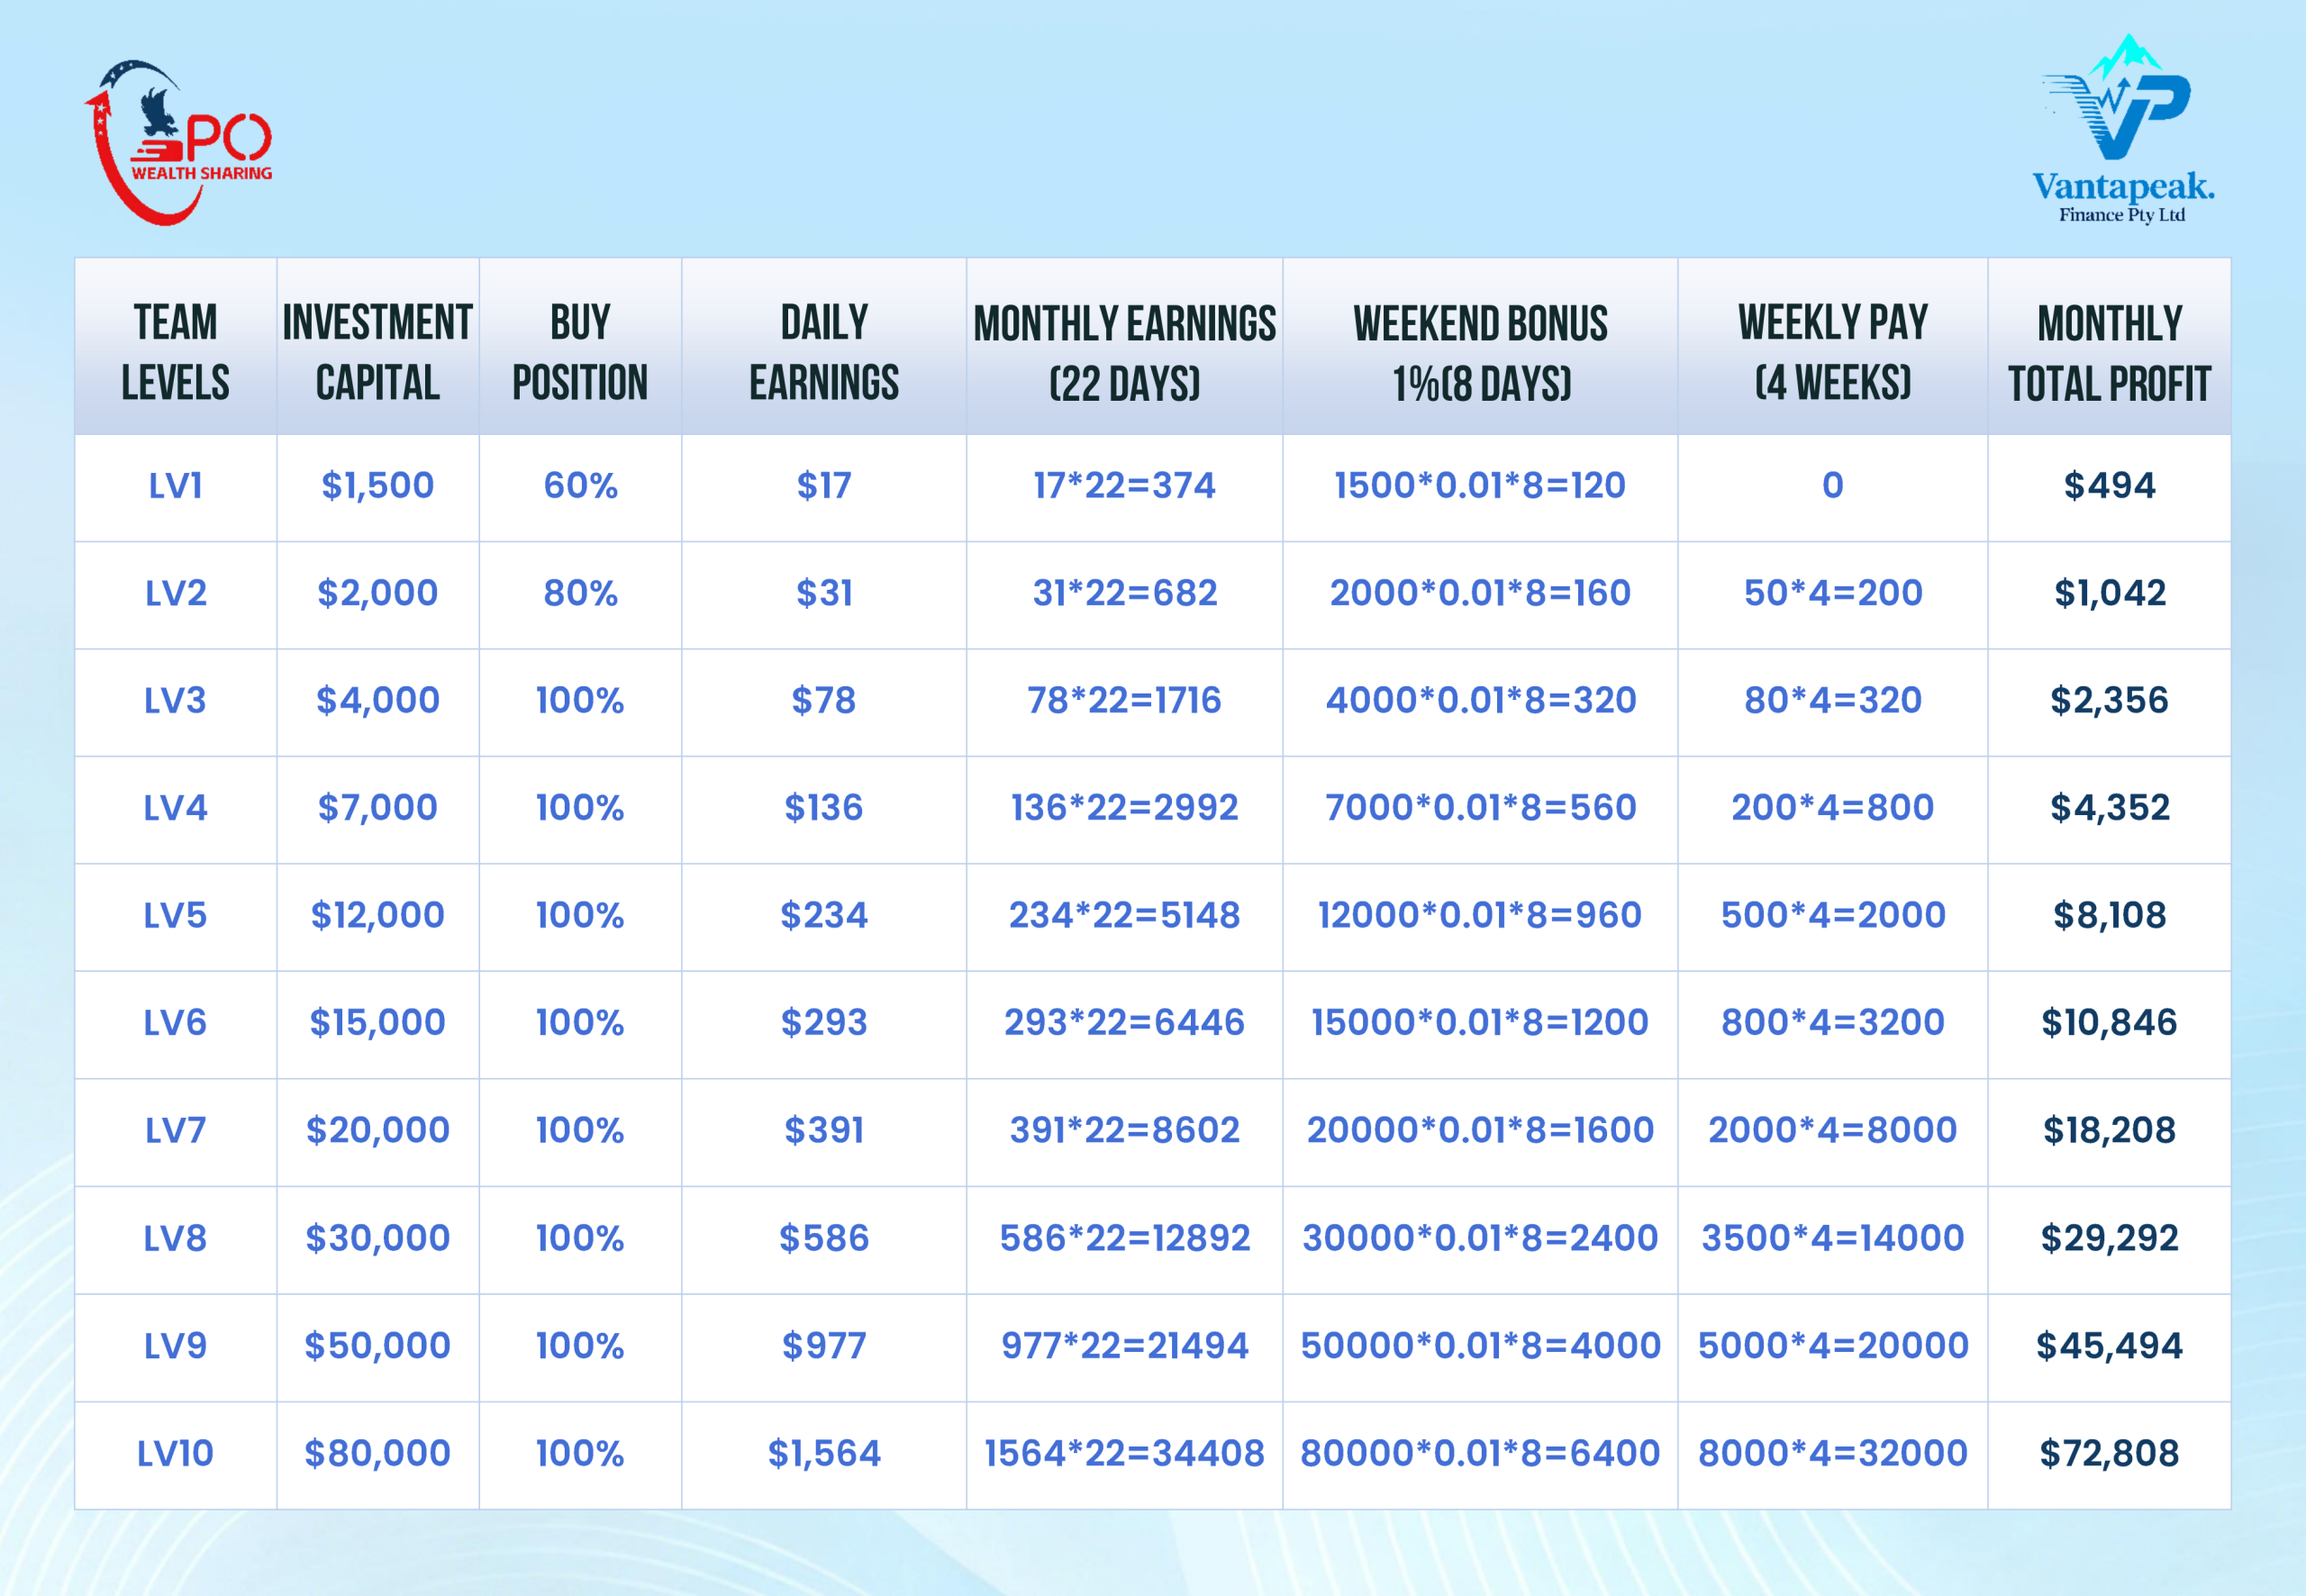Click the Team Levels column header
Viewport: 2306px width, 1596px height.
[x=175, y=352]
